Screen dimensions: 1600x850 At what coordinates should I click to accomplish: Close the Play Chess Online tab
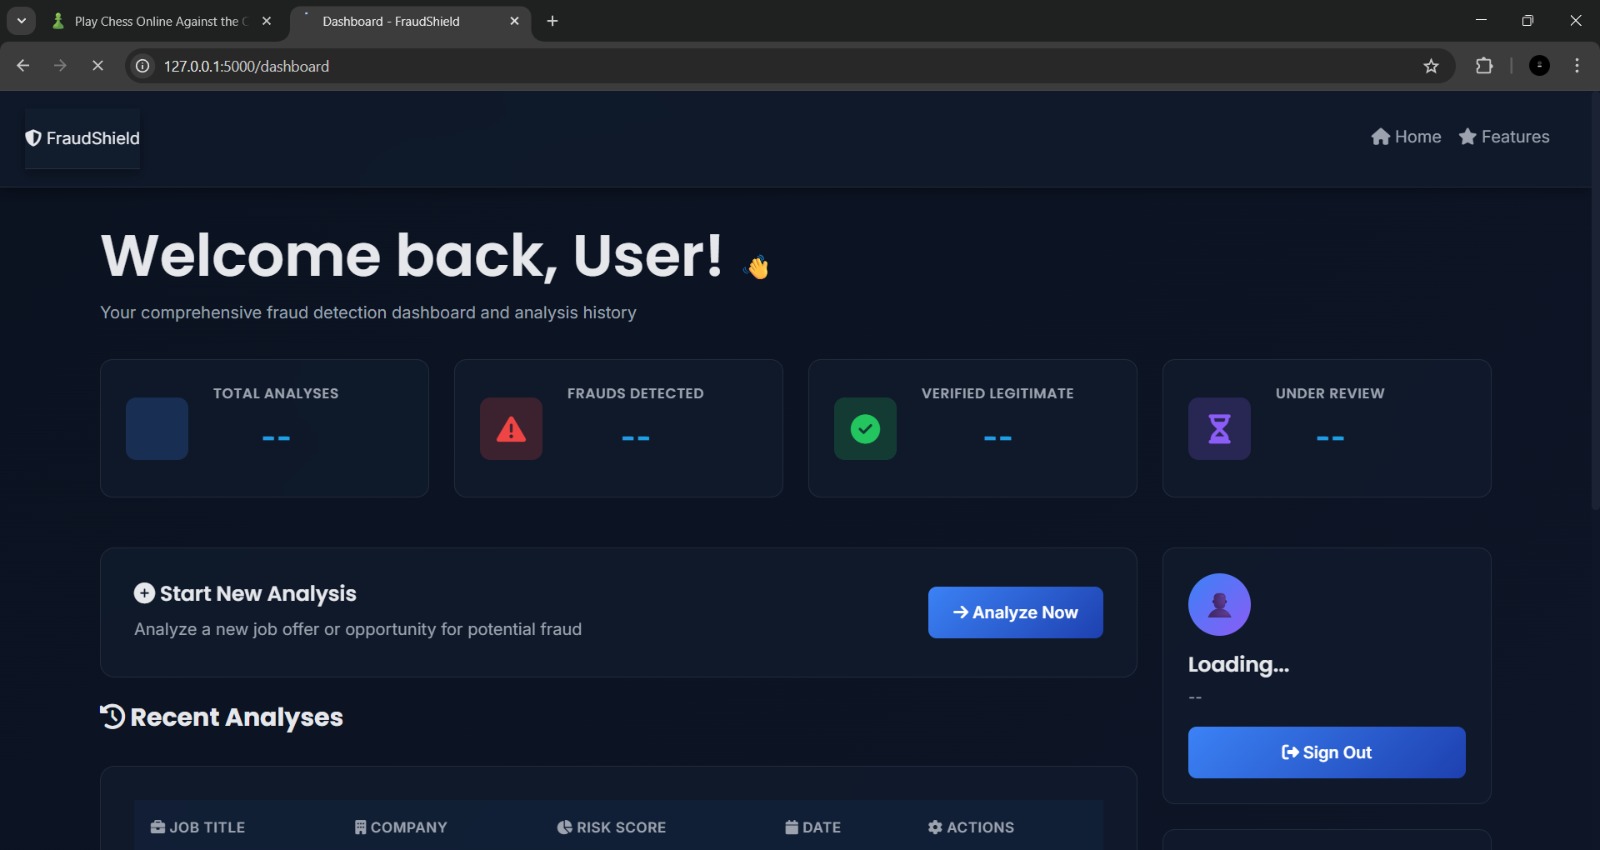click(266, 21)
